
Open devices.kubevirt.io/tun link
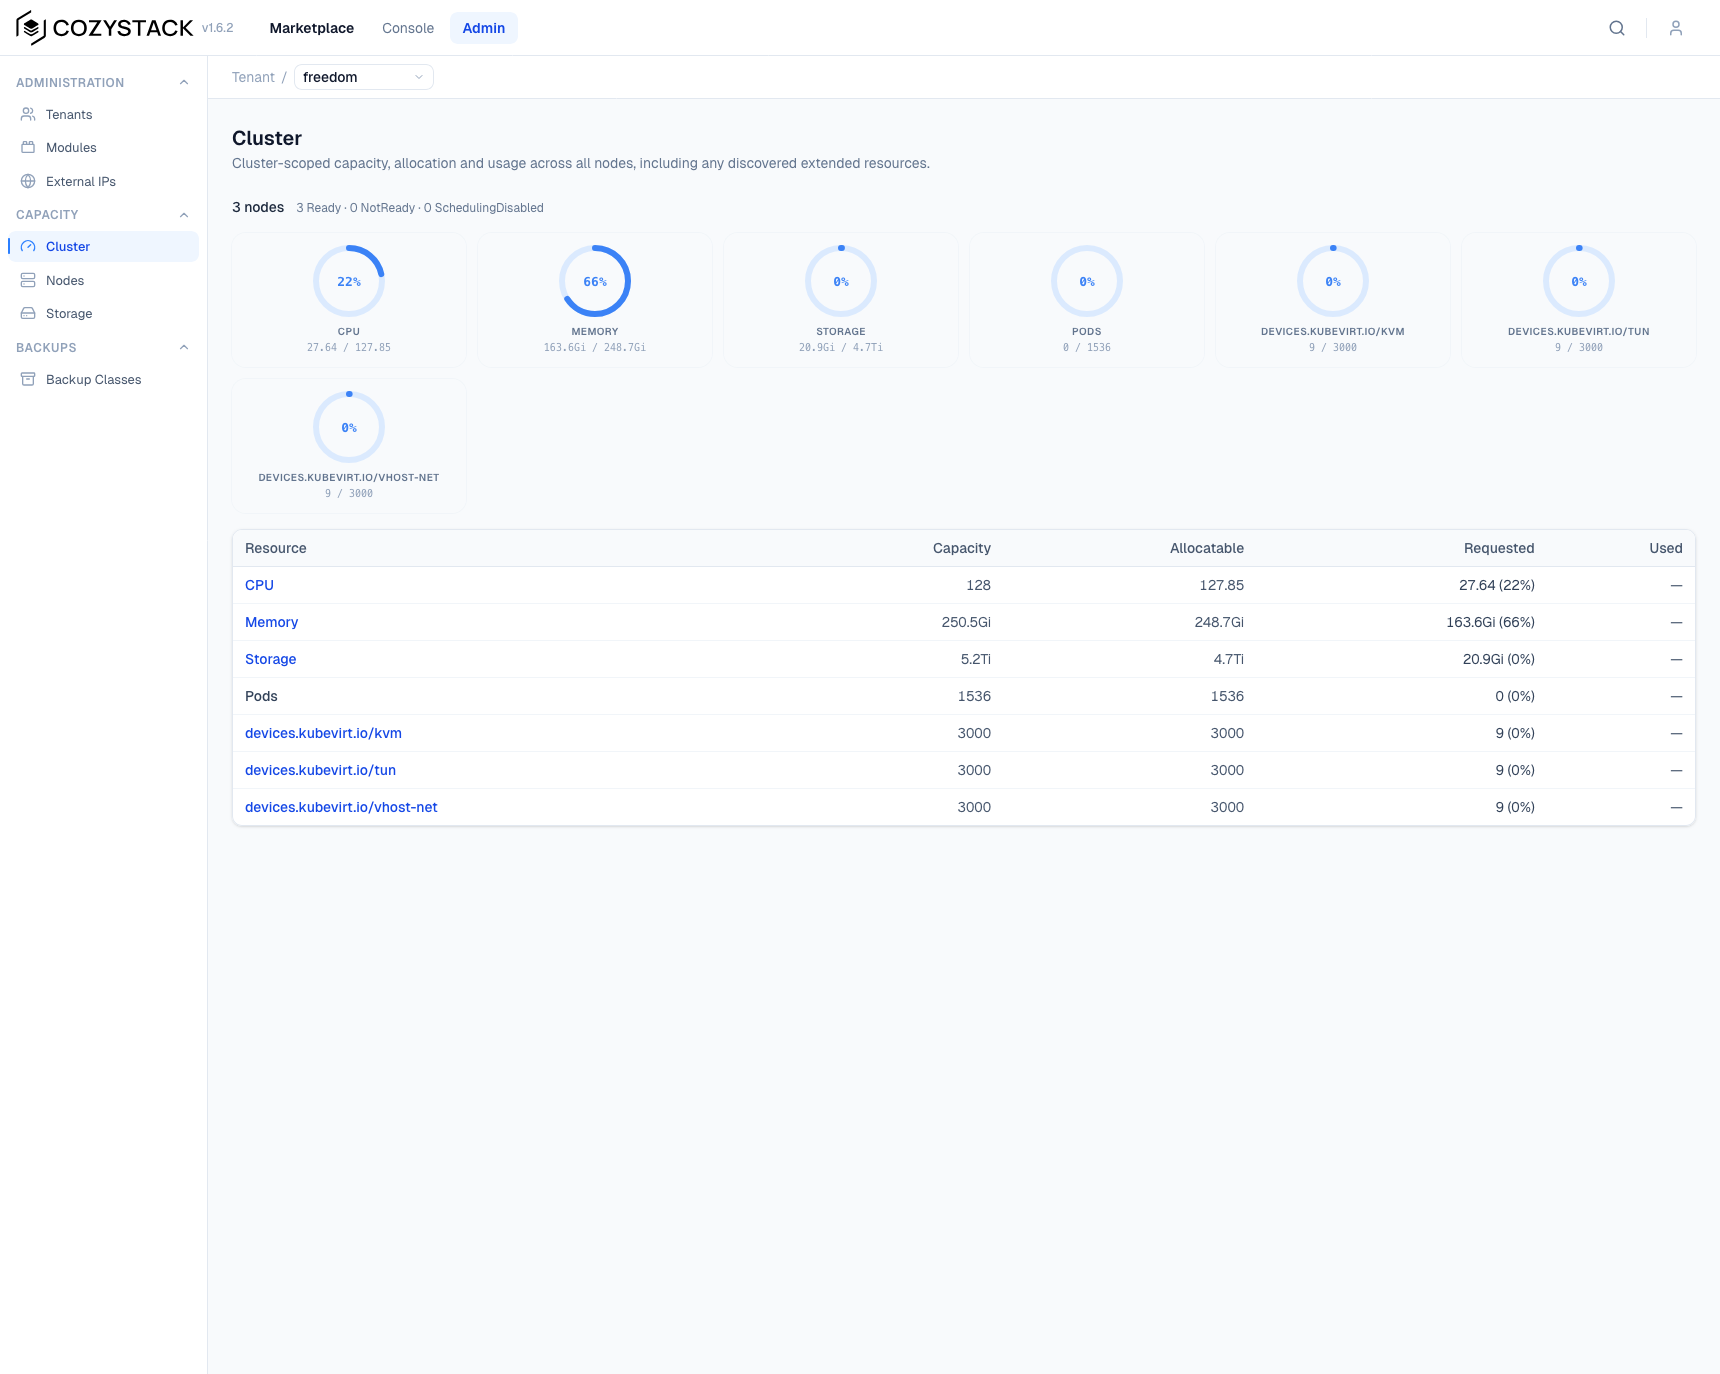[320, 770]
